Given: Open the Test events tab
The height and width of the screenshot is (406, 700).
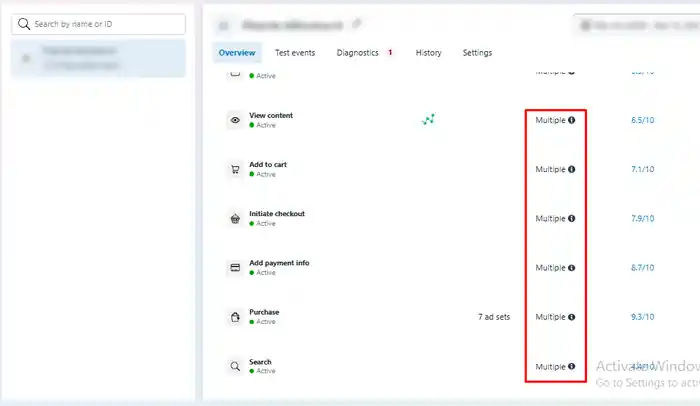Looking at the screenshot, I should 295,53.
